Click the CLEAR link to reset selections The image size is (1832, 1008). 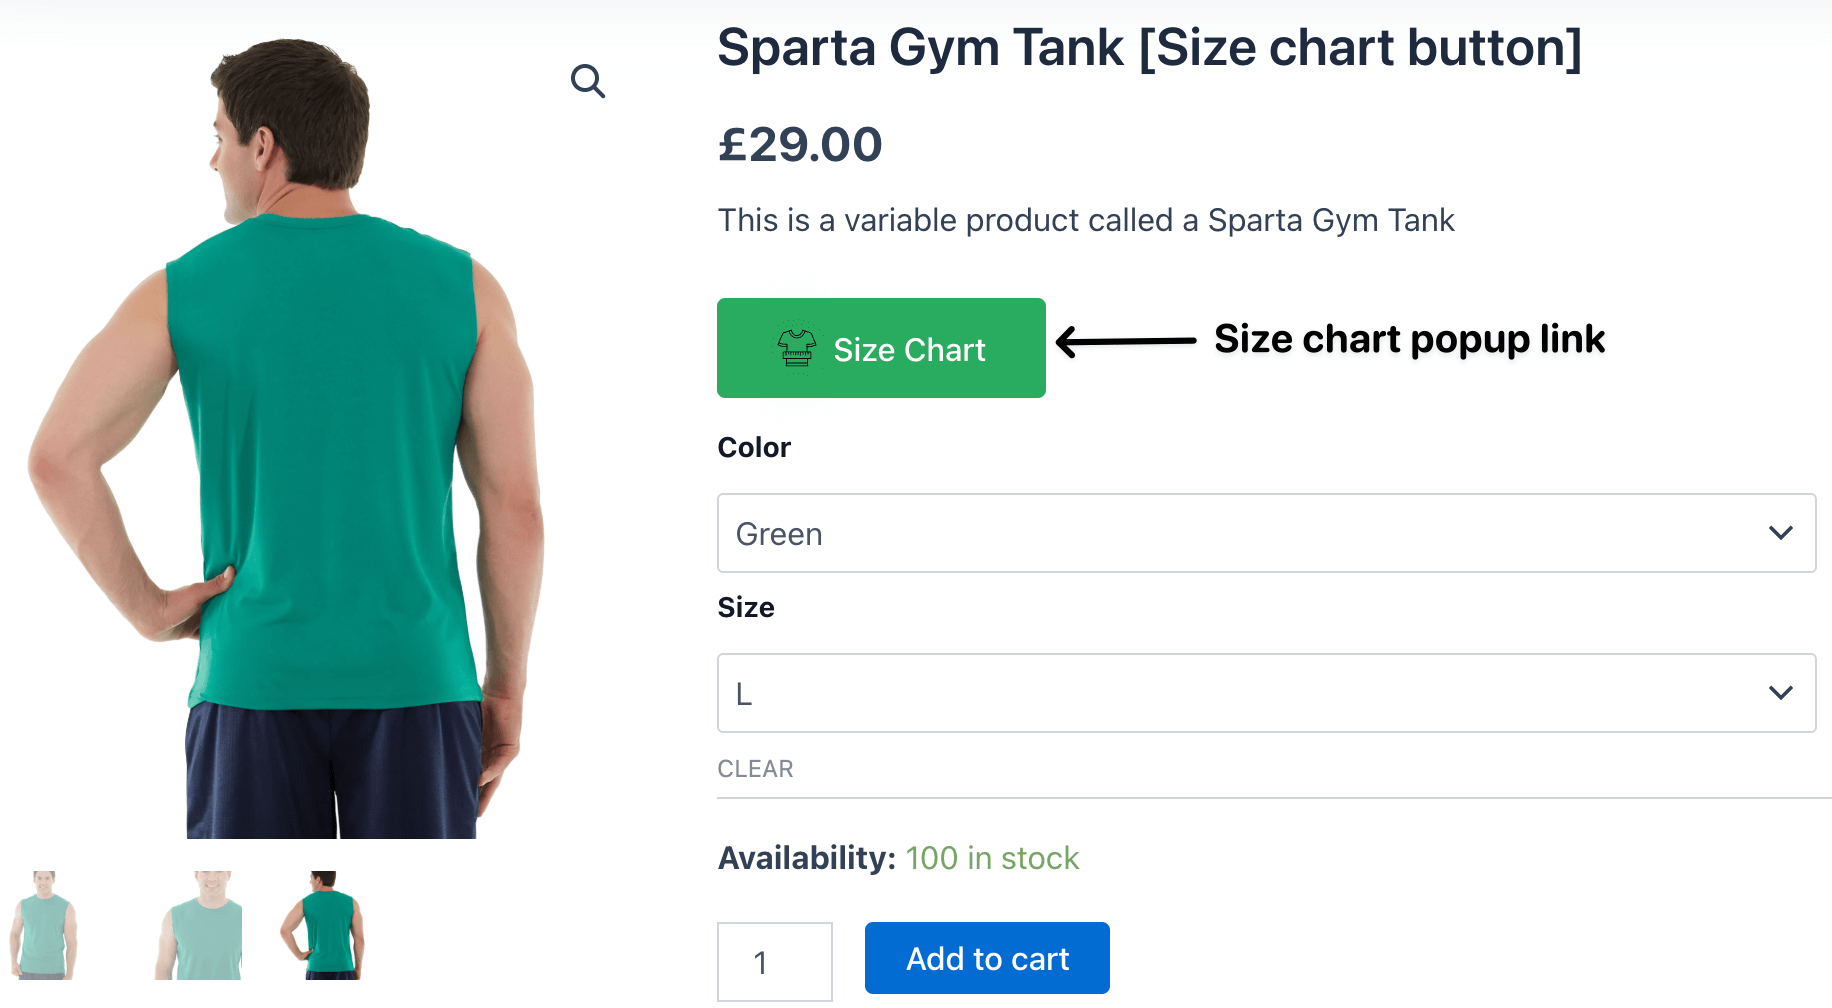[755, 768]
